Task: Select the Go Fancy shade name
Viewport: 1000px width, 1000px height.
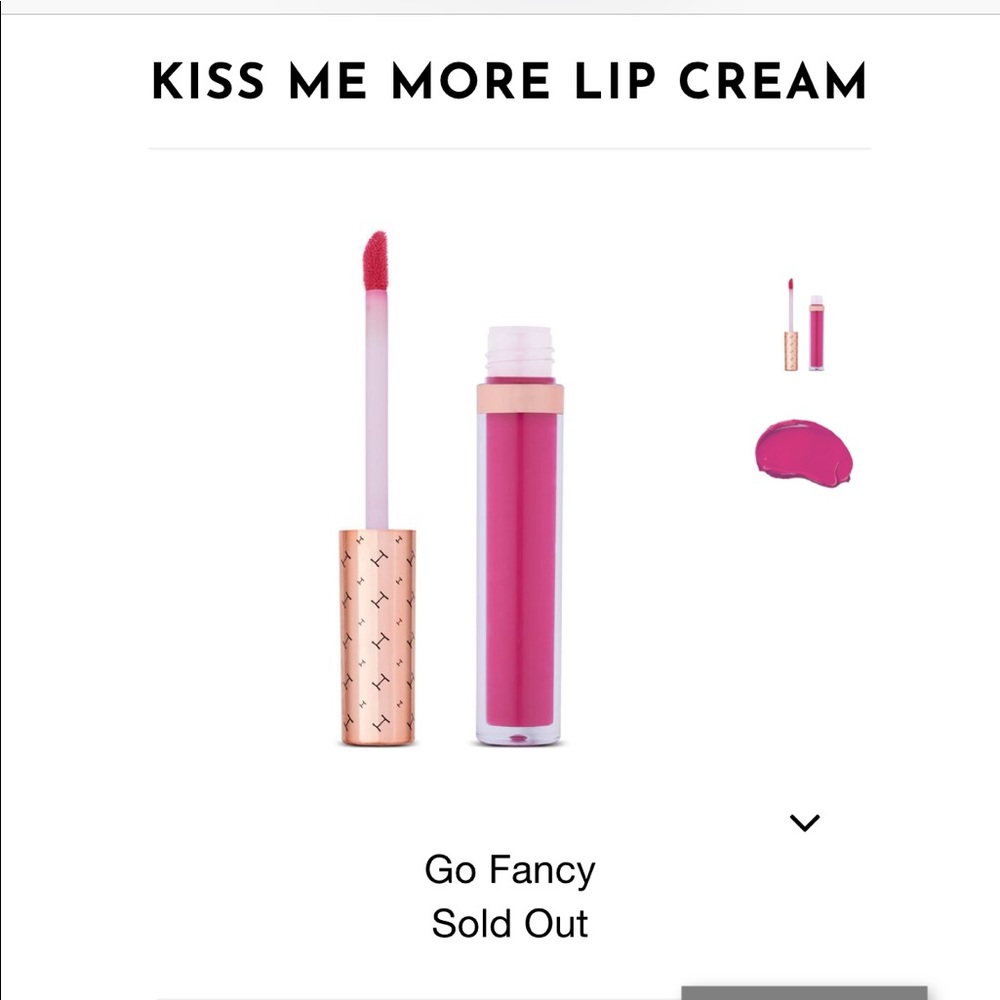Action: click(511, 869)
